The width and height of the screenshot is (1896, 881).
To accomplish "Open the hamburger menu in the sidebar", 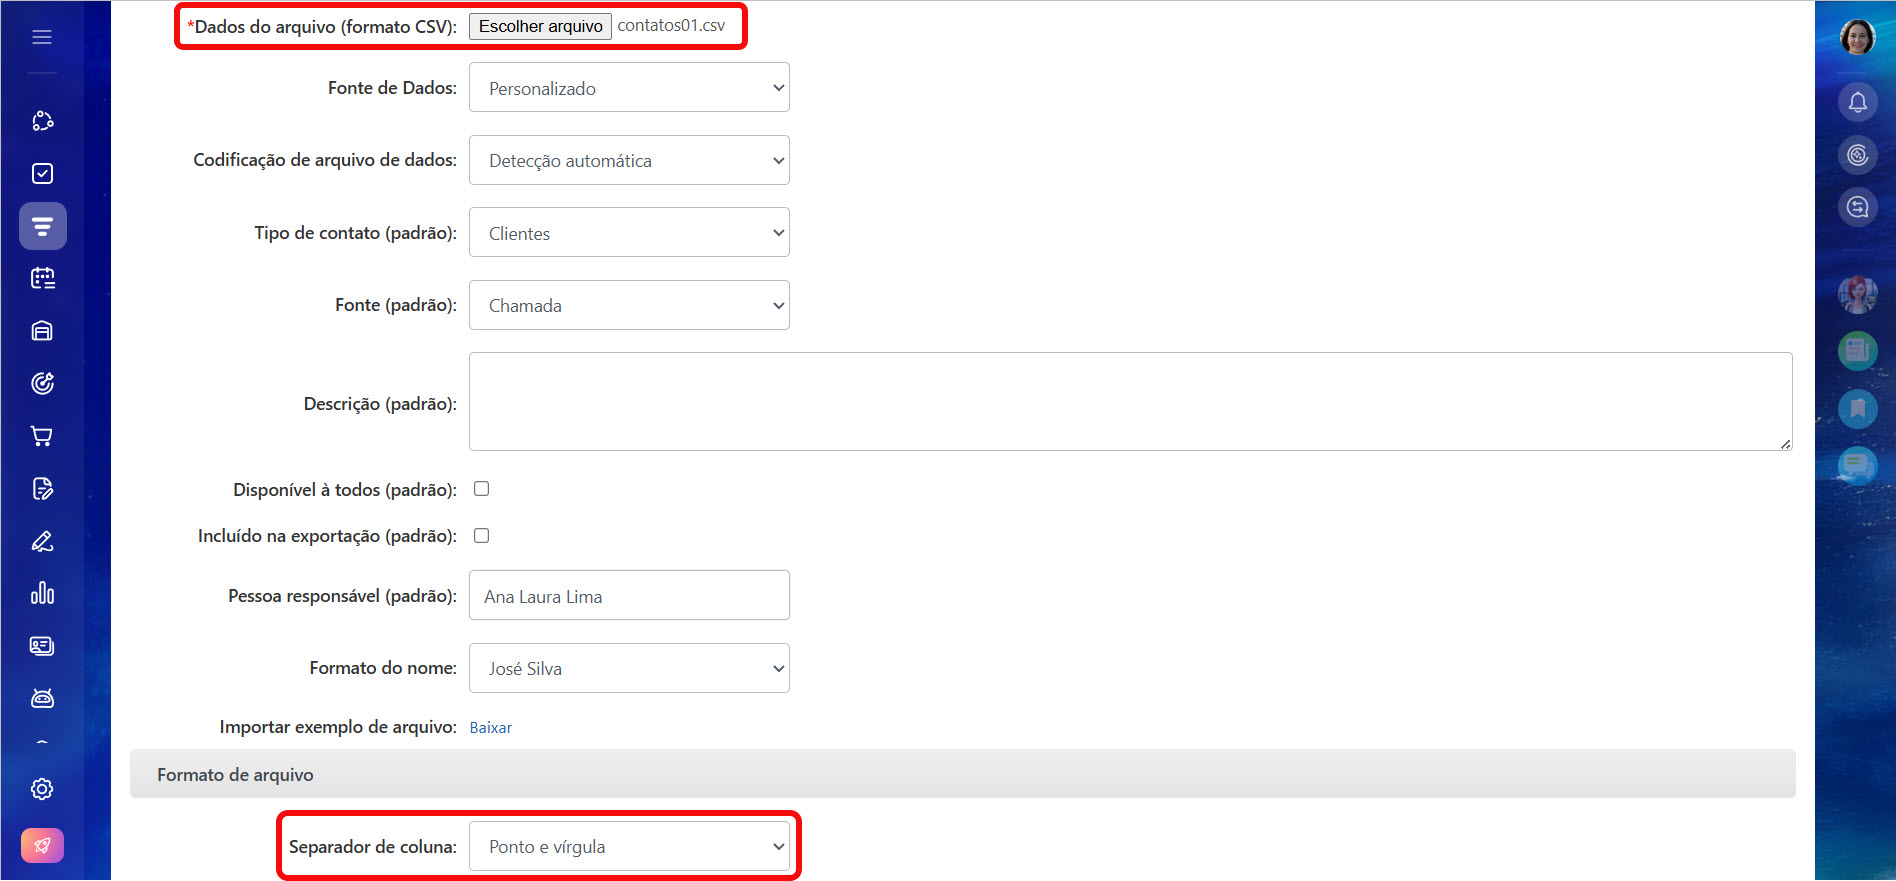I will 42,37.
